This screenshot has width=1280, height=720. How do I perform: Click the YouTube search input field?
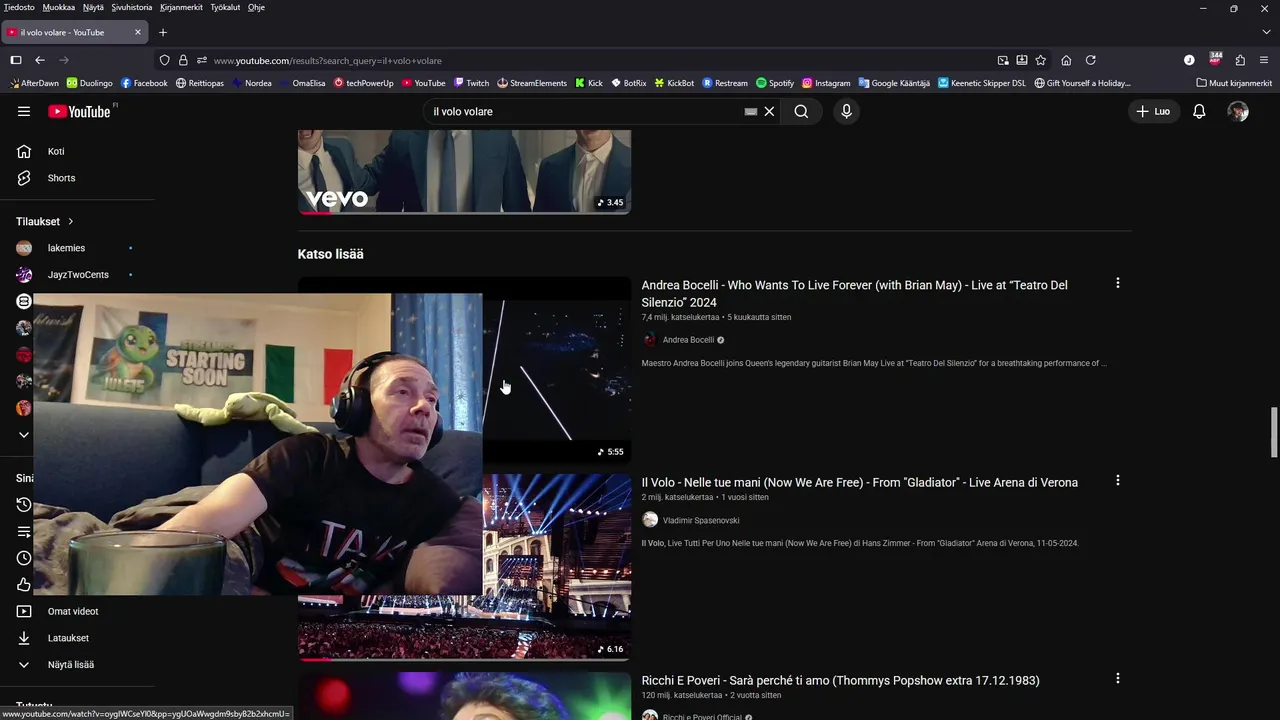(x=585, y=111)
